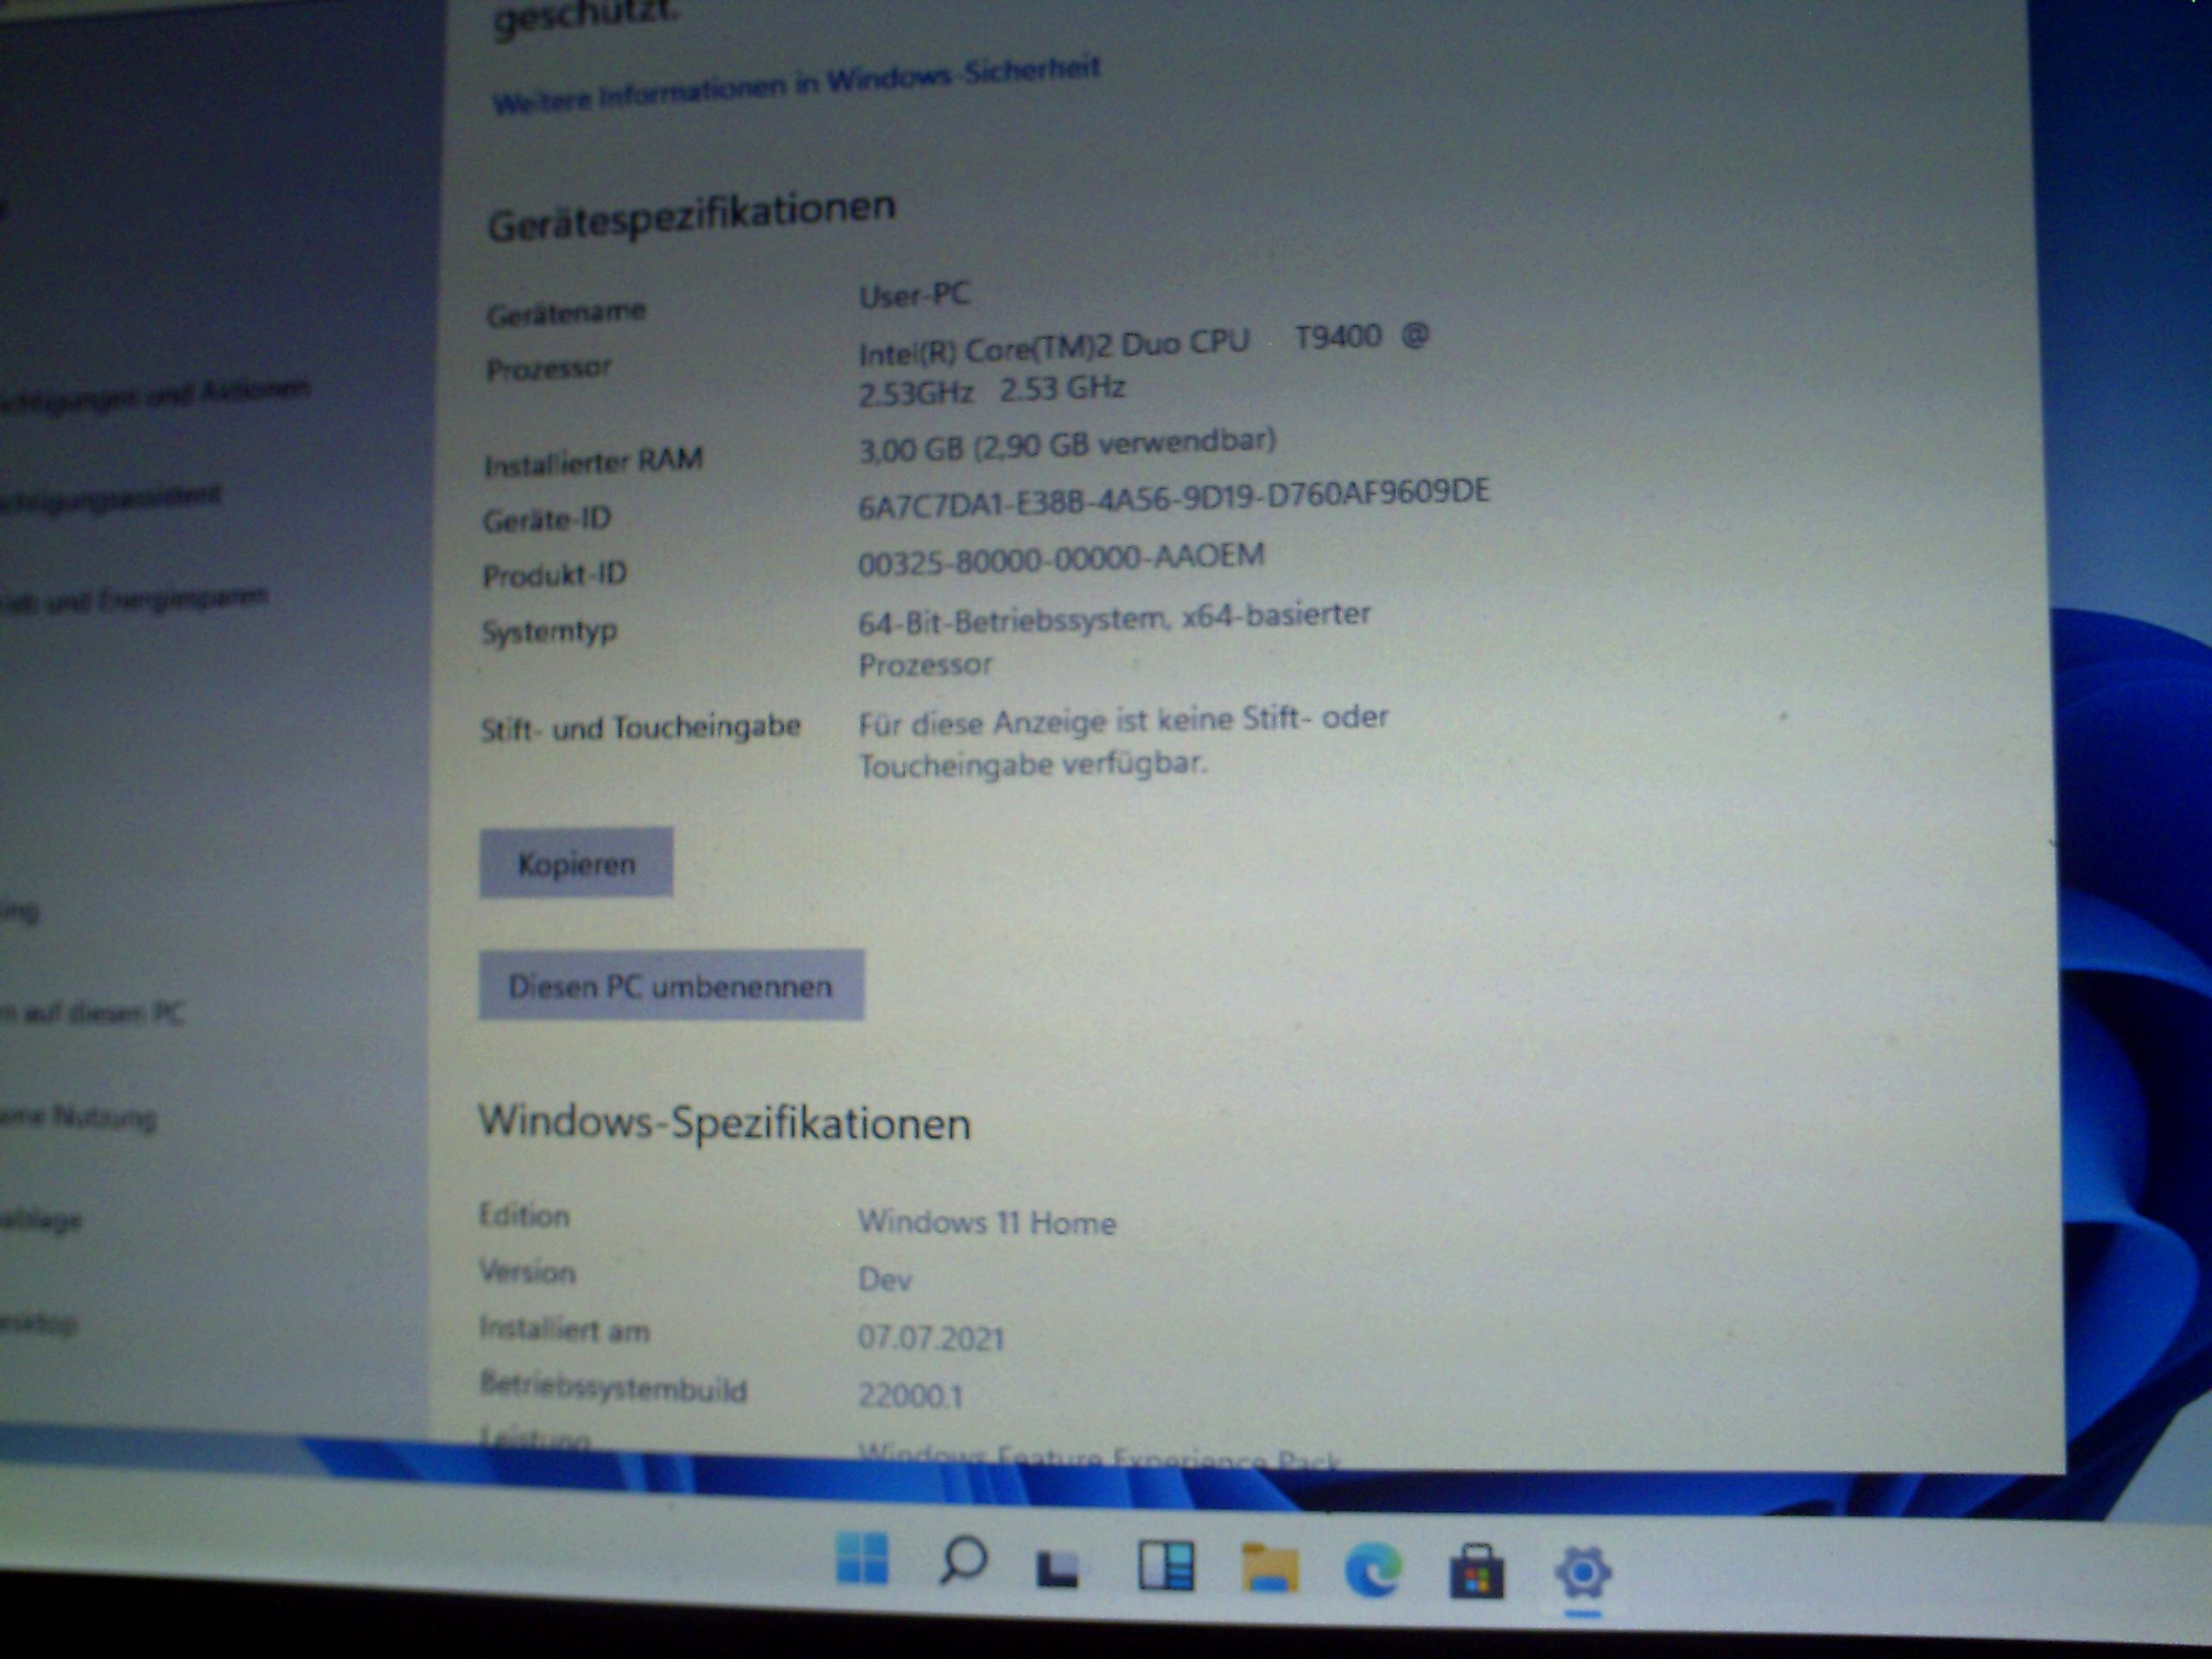Open Task View on taskbar
Viewport: 2212px width, 1659px height.
tap(1057, 1567)
